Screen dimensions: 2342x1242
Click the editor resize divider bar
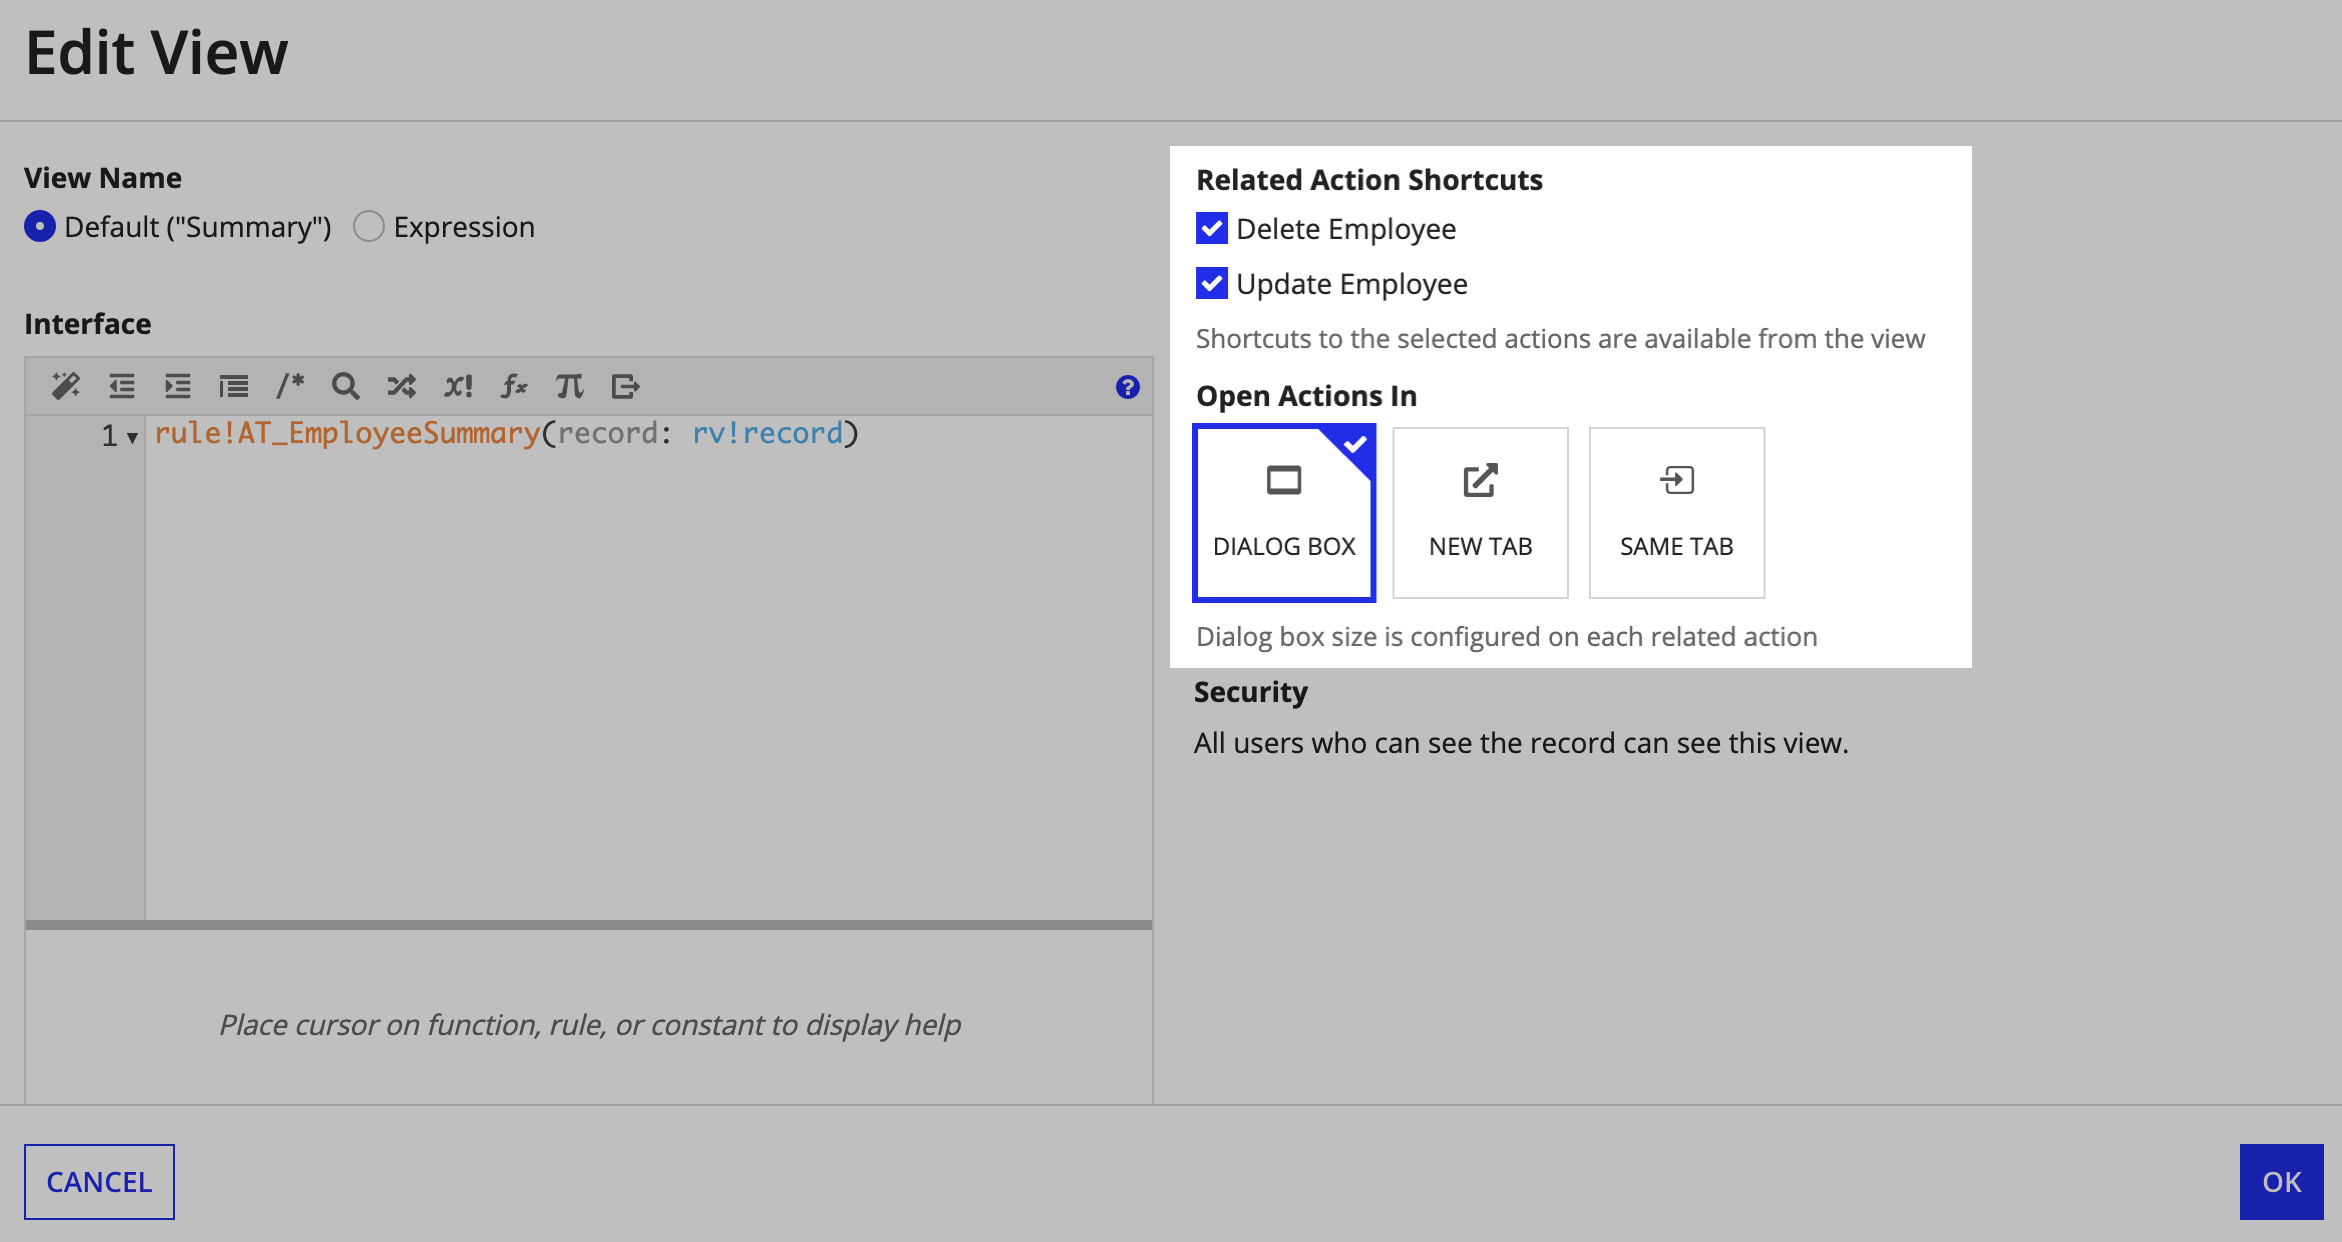(x=589, y=925)
